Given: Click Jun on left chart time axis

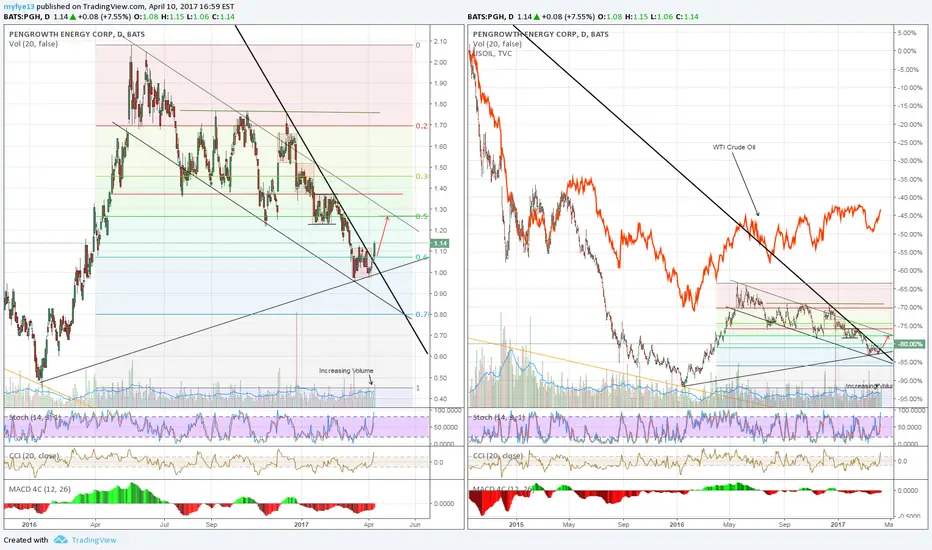Looking at the screenshot, I should tap(415, 524).
